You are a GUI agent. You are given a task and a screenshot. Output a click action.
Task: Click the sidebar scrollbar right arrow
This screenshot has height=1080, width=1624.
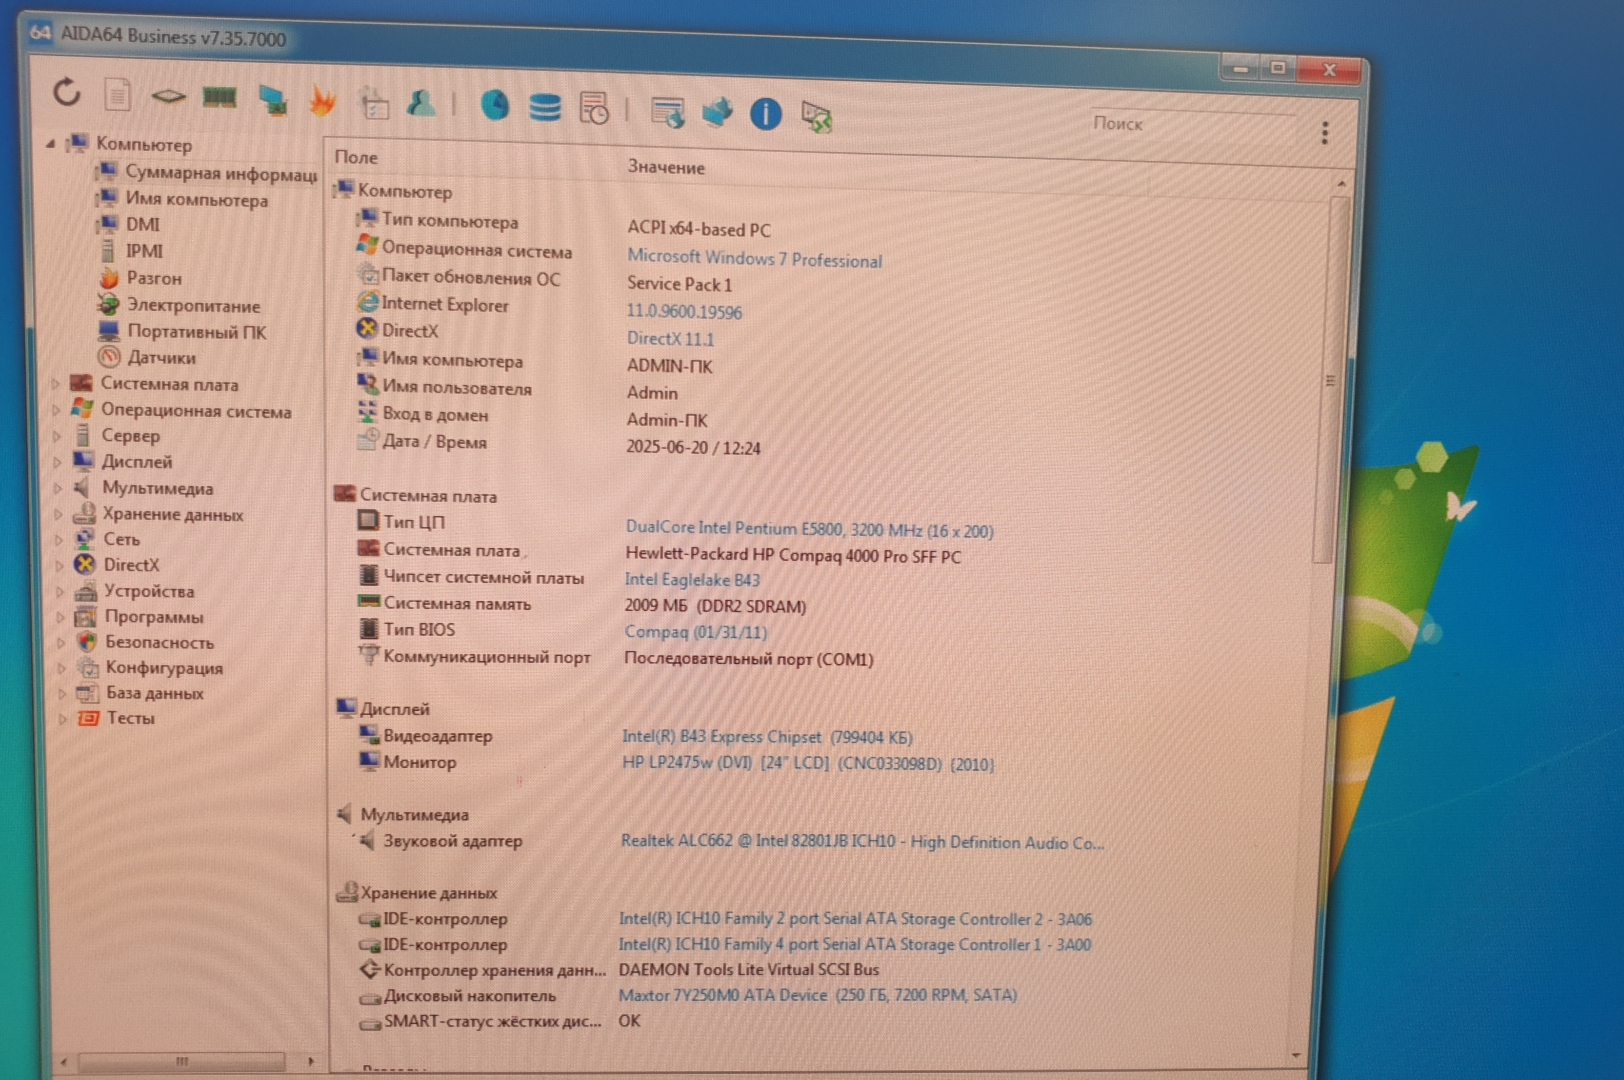(311, 1061)
